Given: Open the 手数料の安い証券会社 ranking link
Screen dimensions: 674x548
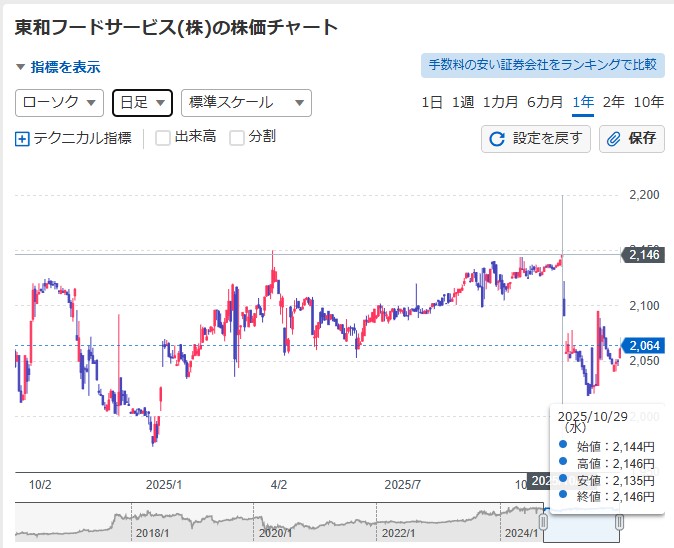Looking at the screenshot, I should tap(543, 65).
